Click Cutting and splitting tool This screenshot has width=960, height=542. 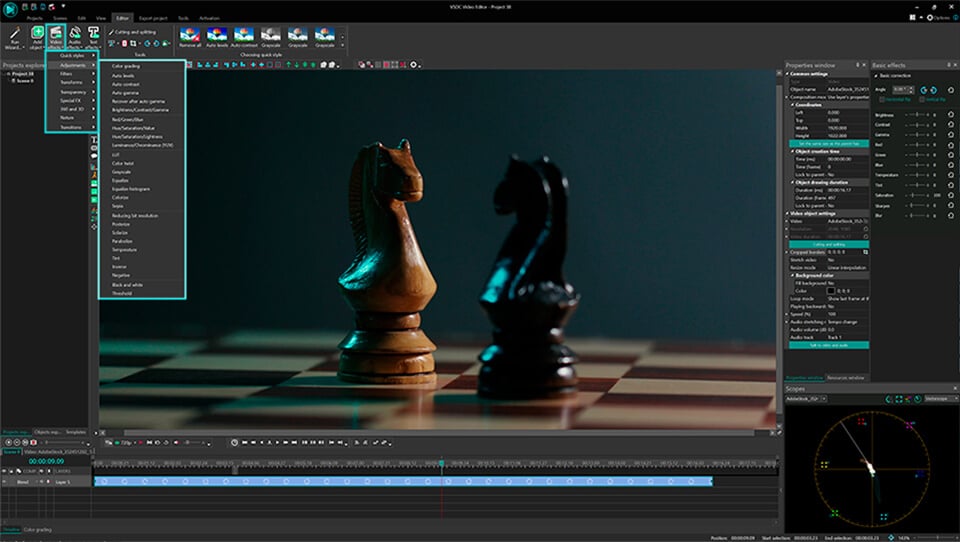[132, 32]
